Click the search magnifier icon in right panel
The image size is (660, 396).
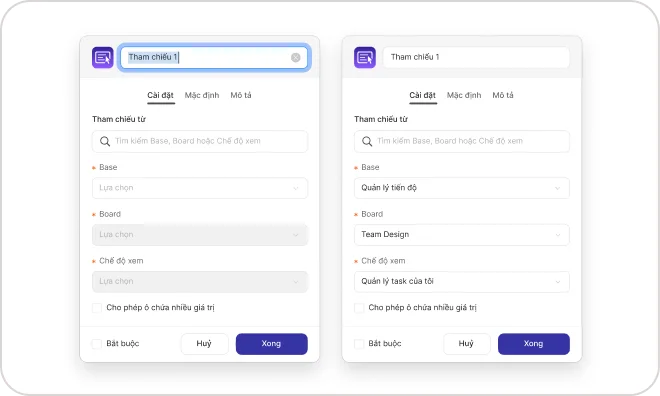coord(367,141)
